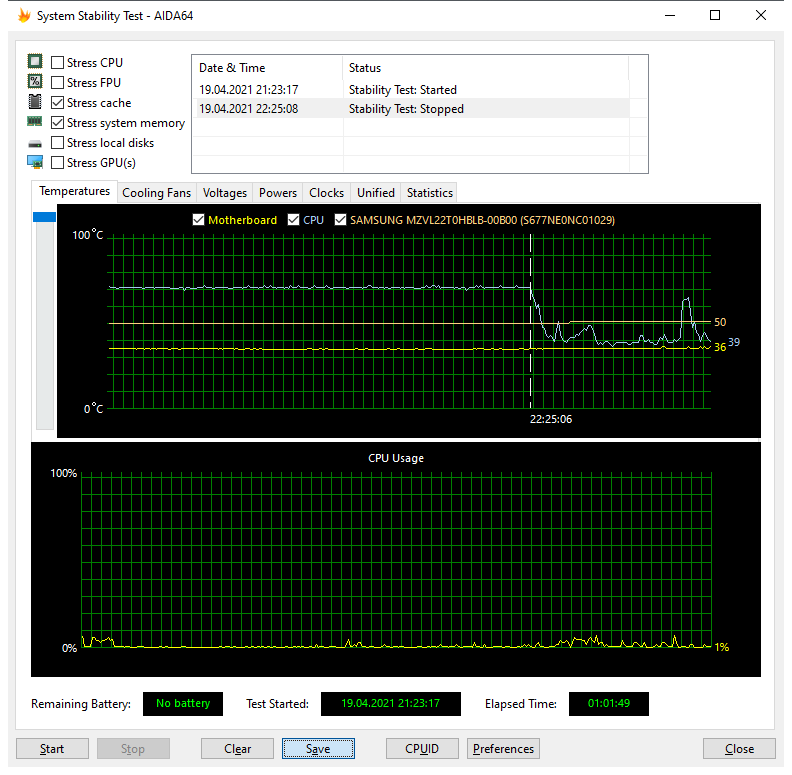Screen dimensions: 792x775
Task: Click the 1% CPU usage reading
Action: click(722, 647)
